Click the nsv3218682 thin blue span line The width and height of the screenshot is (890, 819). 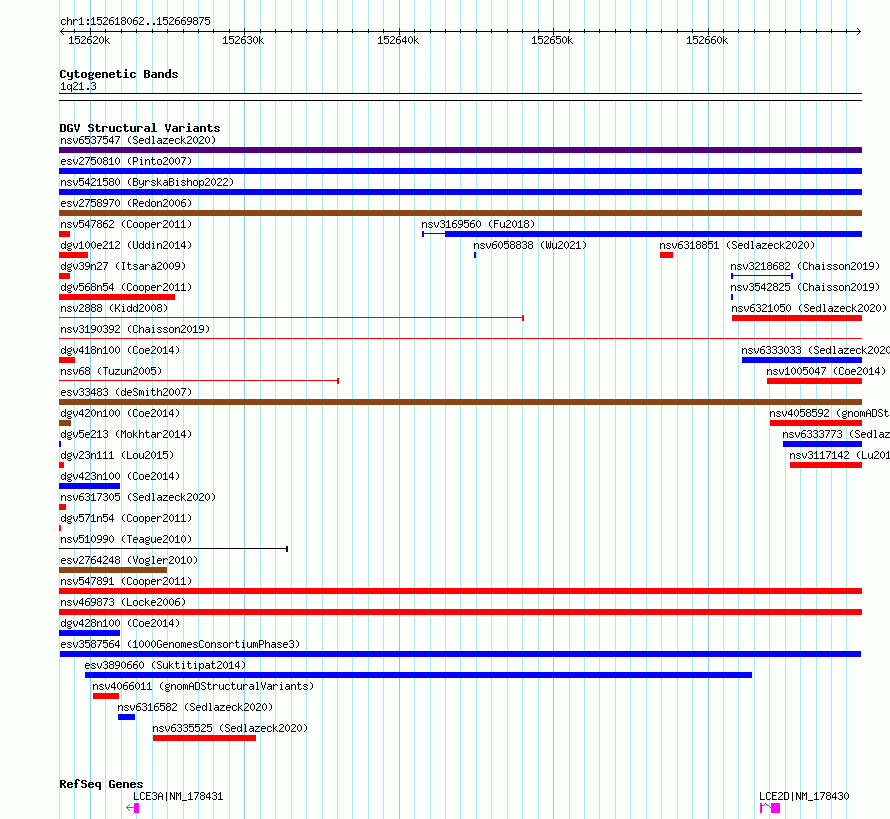(x=762, y=276)
